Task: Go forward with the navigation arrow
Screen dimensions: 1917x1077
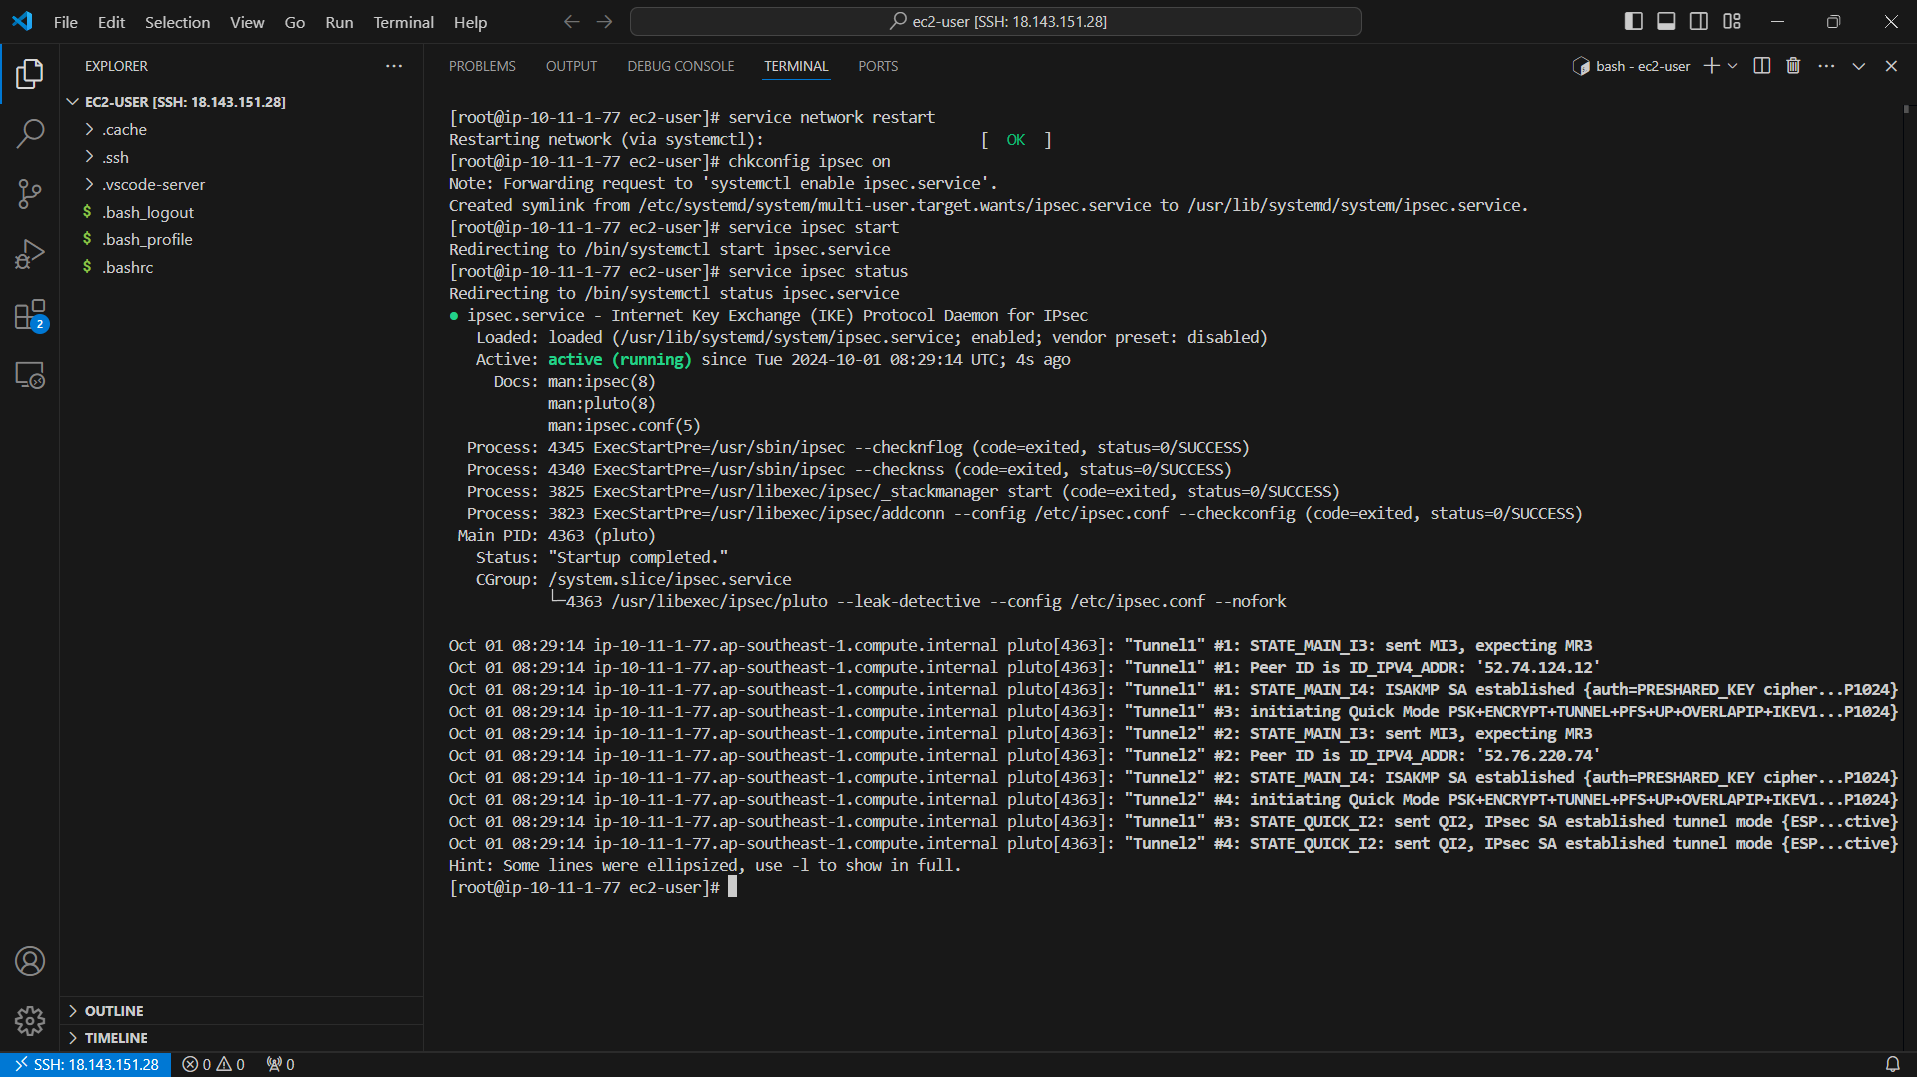Action: [604, 21]
